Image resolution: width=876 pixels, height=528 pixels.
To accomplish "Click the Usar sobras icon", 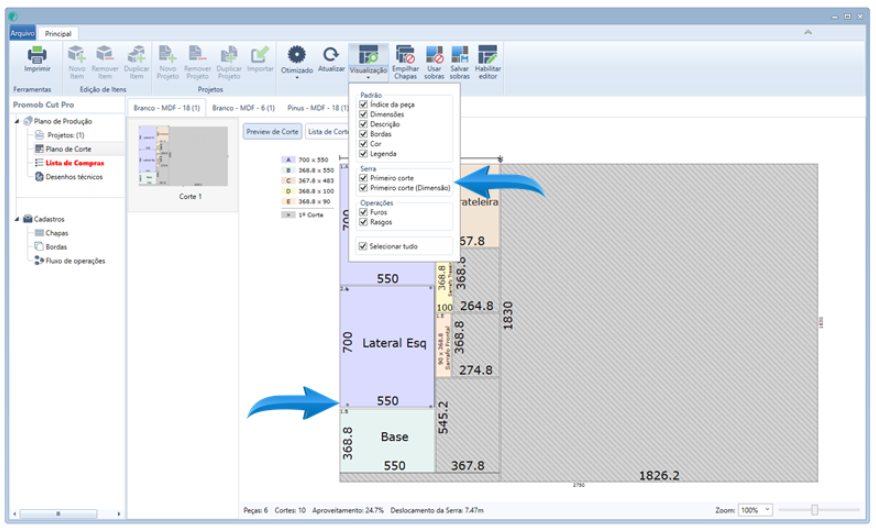I will 434,54.
